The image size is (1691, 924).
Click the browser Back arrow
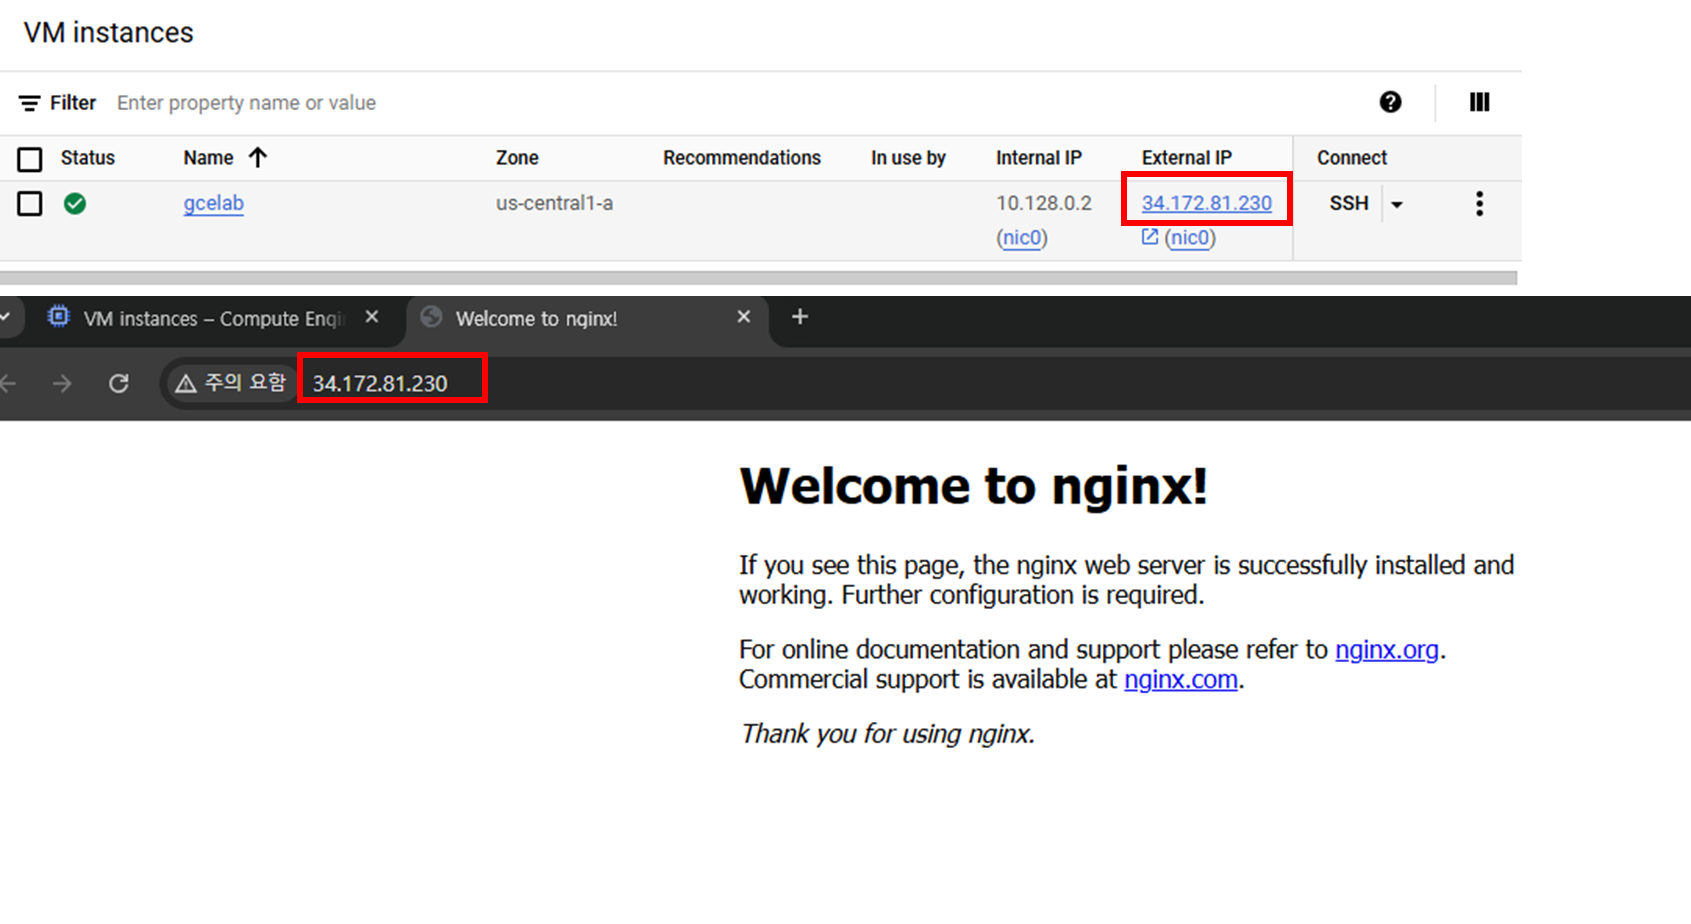click(x=10, y=384)
